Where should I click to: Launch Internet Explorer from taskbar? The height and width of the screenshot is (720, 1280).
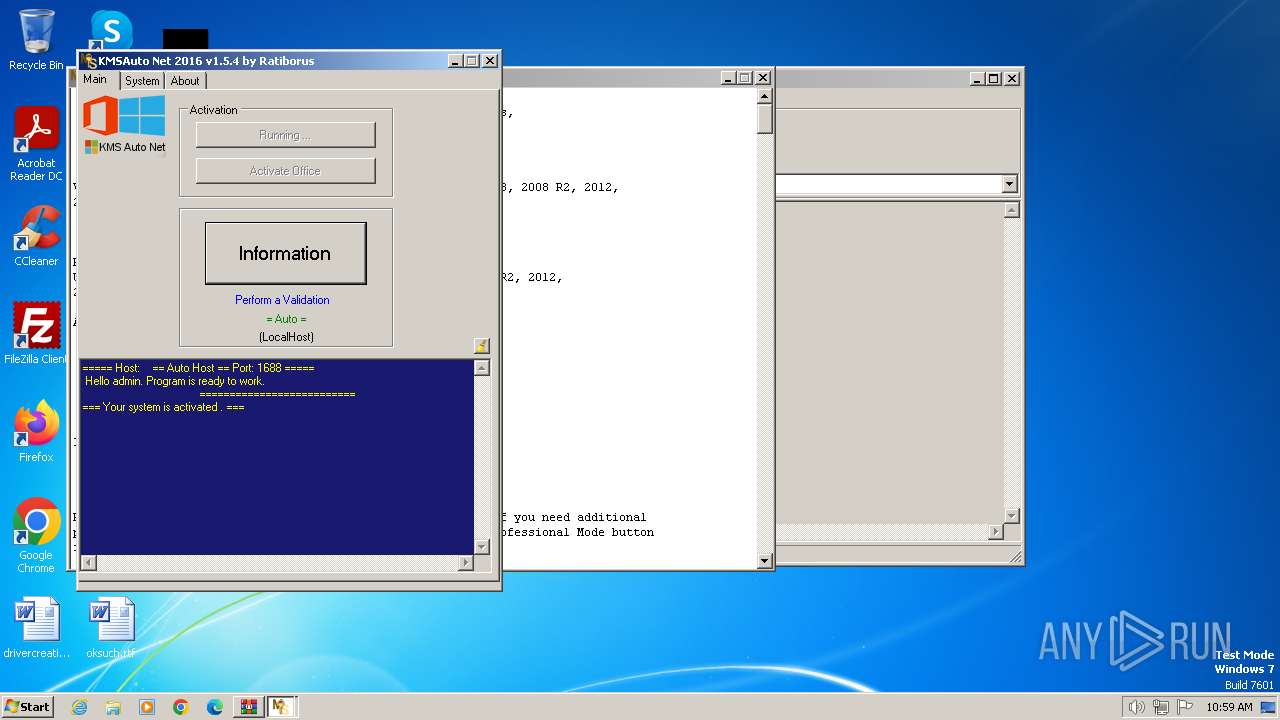point(80,707)
